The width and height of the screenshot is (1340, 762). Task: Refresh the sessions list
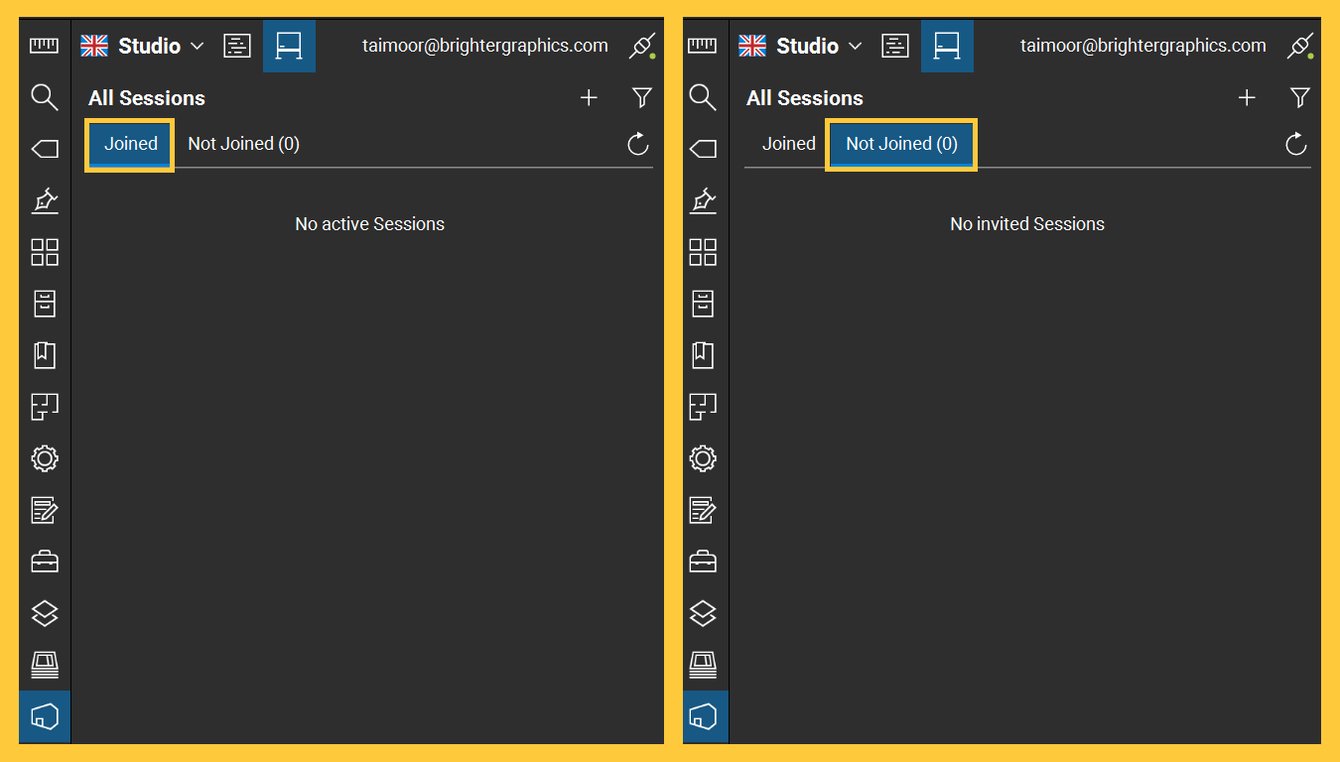pos(638,144)
